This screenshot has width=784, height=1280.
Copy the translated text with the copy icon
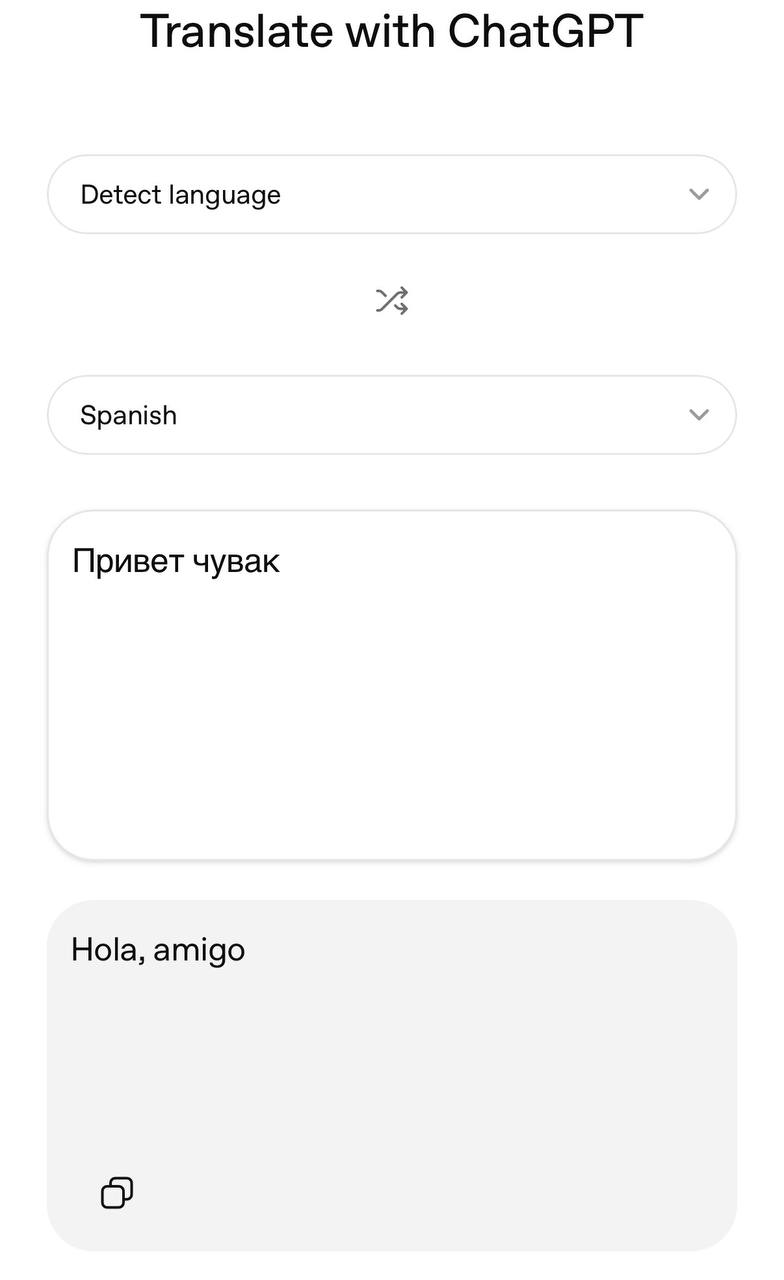pos(117,1192)
